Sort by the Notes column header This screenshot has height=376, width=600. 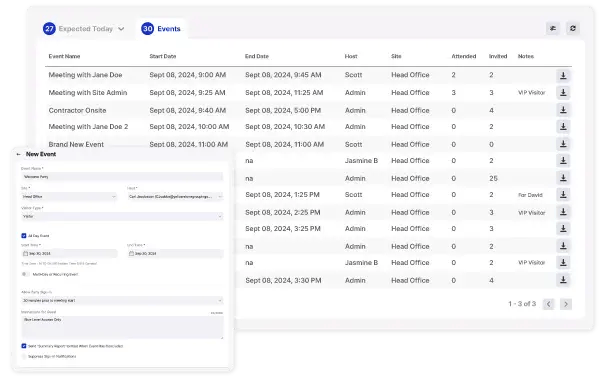(526, 56)
